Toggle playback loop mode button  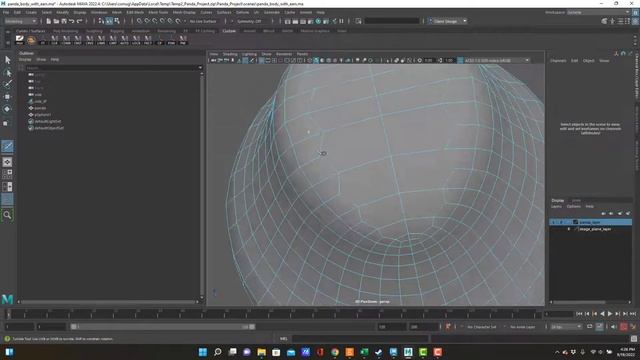tap(590, 327)
